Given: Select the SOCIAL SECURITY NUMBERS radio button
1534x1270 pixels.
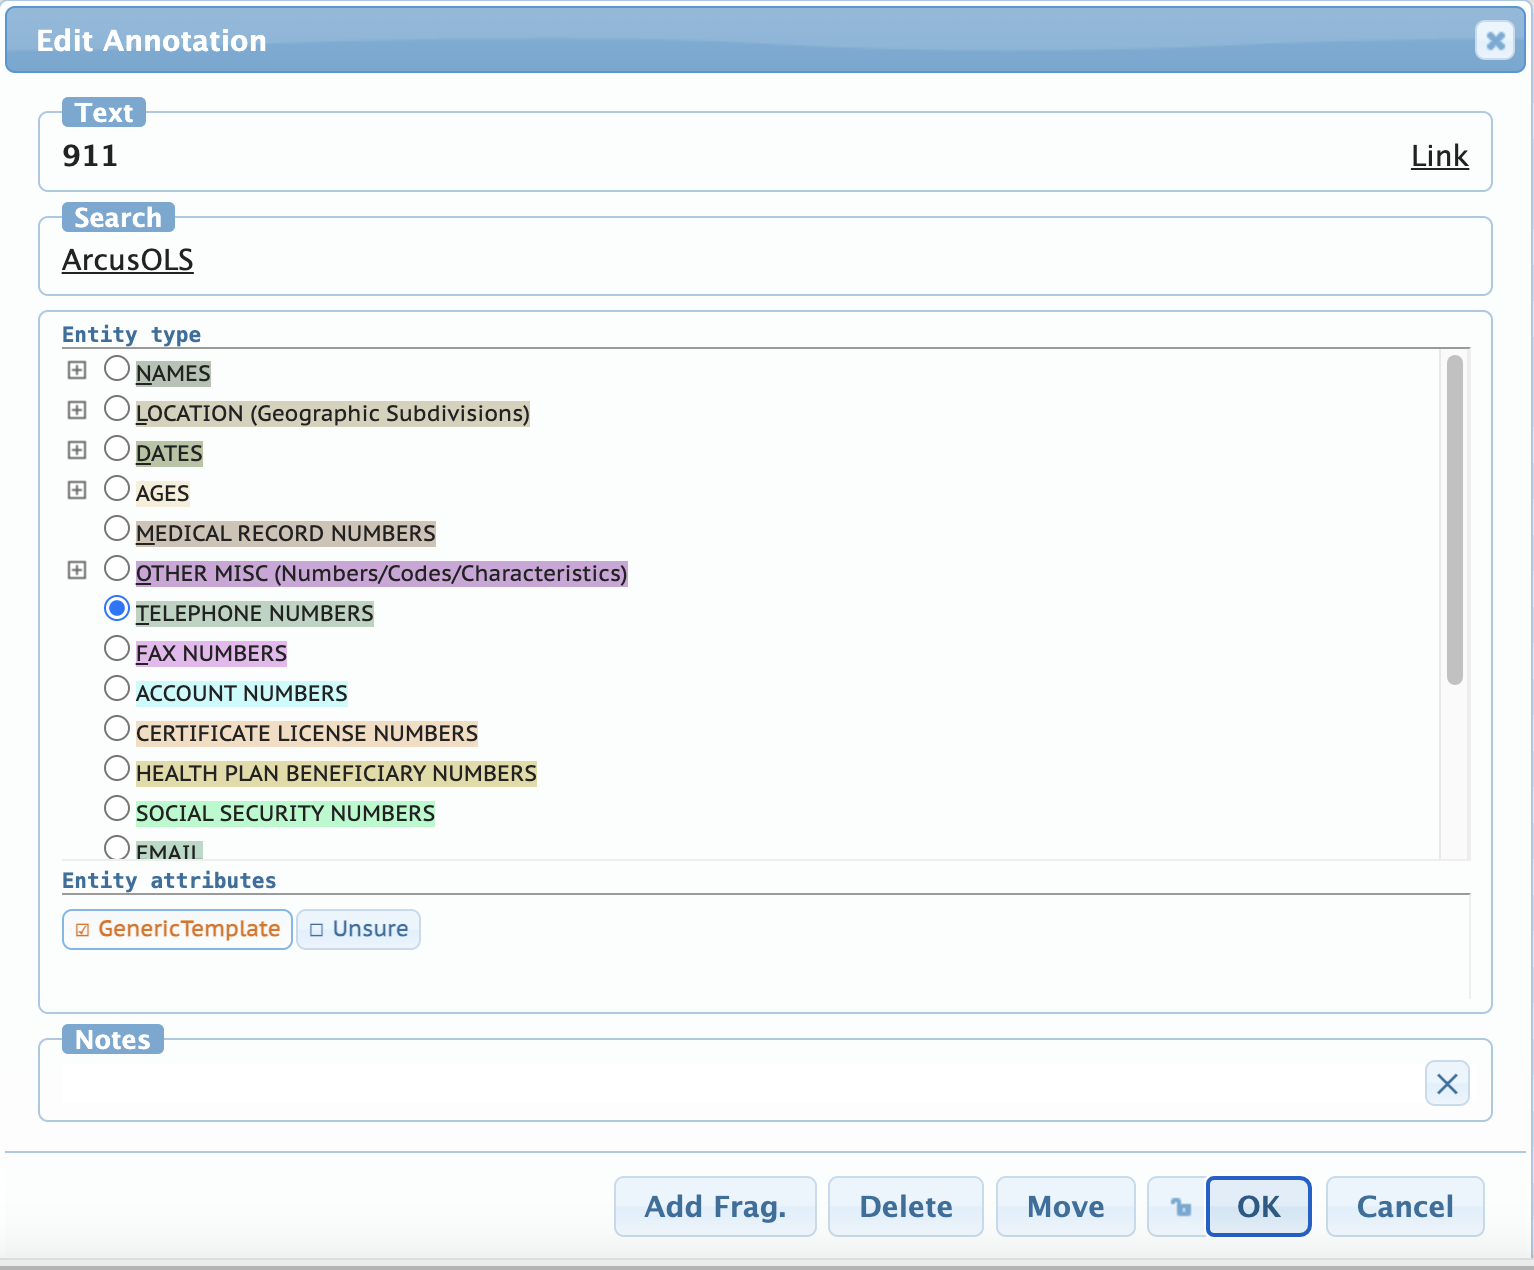Looking at the screenshot, I should click(117, 808).
